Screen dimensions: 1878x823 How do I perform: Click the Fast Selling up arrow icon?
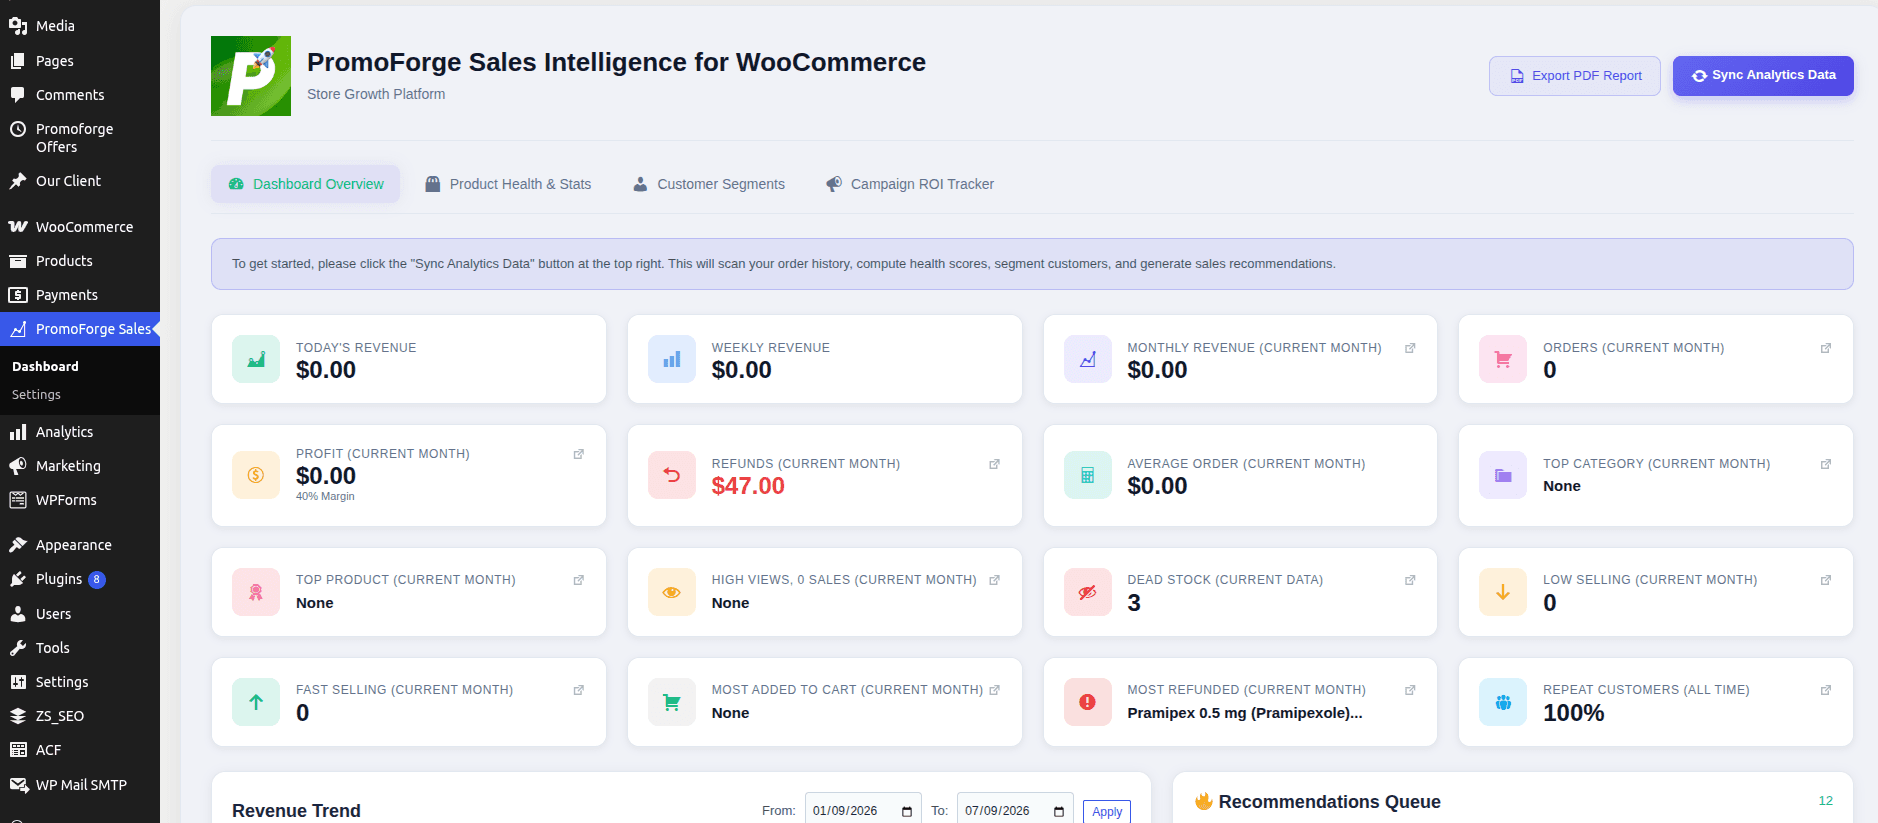(256, 702)
